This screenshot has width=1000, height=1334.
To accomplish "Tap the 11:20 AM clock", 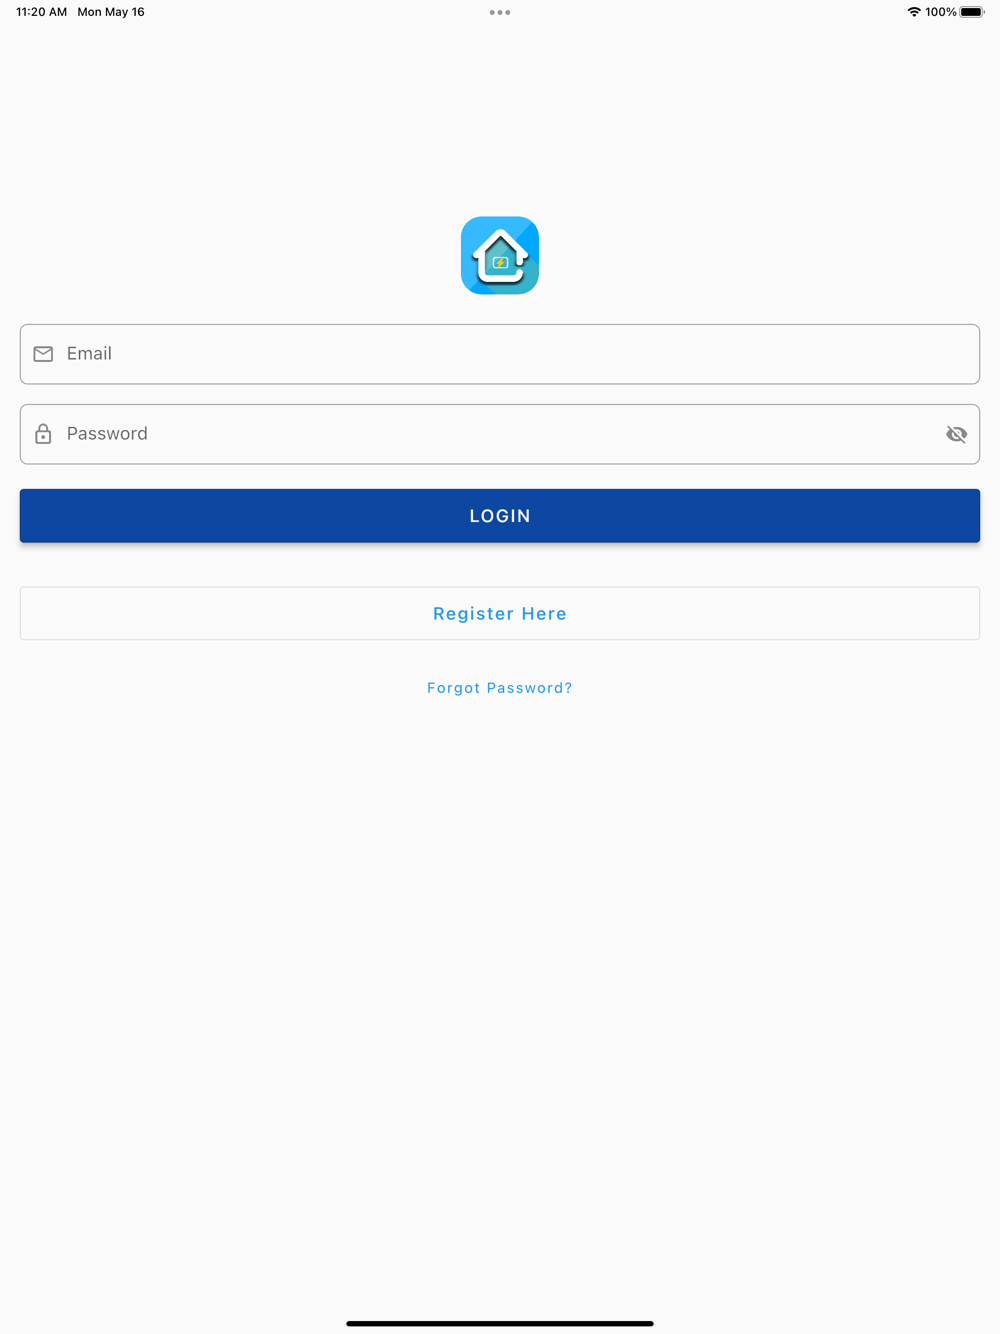I will click(42, 12).
